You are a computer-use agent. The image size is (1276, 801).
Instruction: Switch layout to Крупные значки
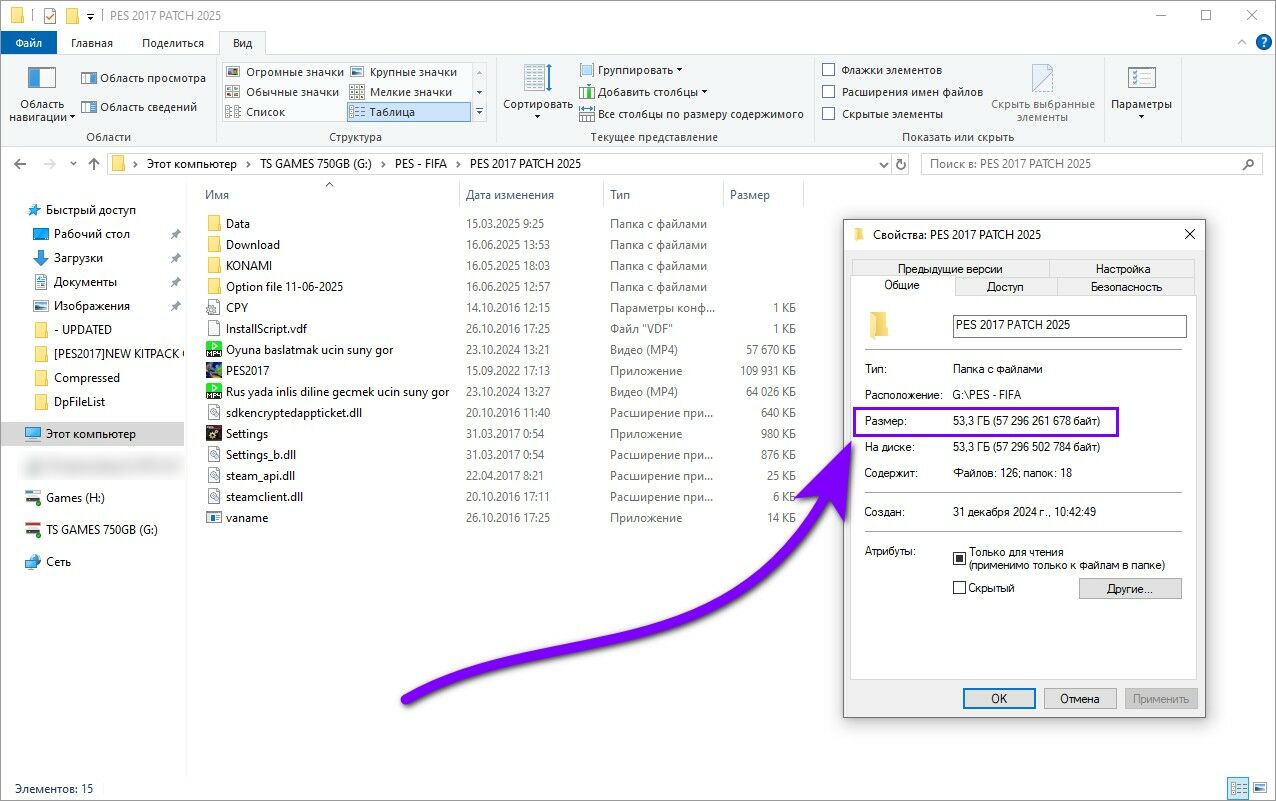click(x=403, y=72)
